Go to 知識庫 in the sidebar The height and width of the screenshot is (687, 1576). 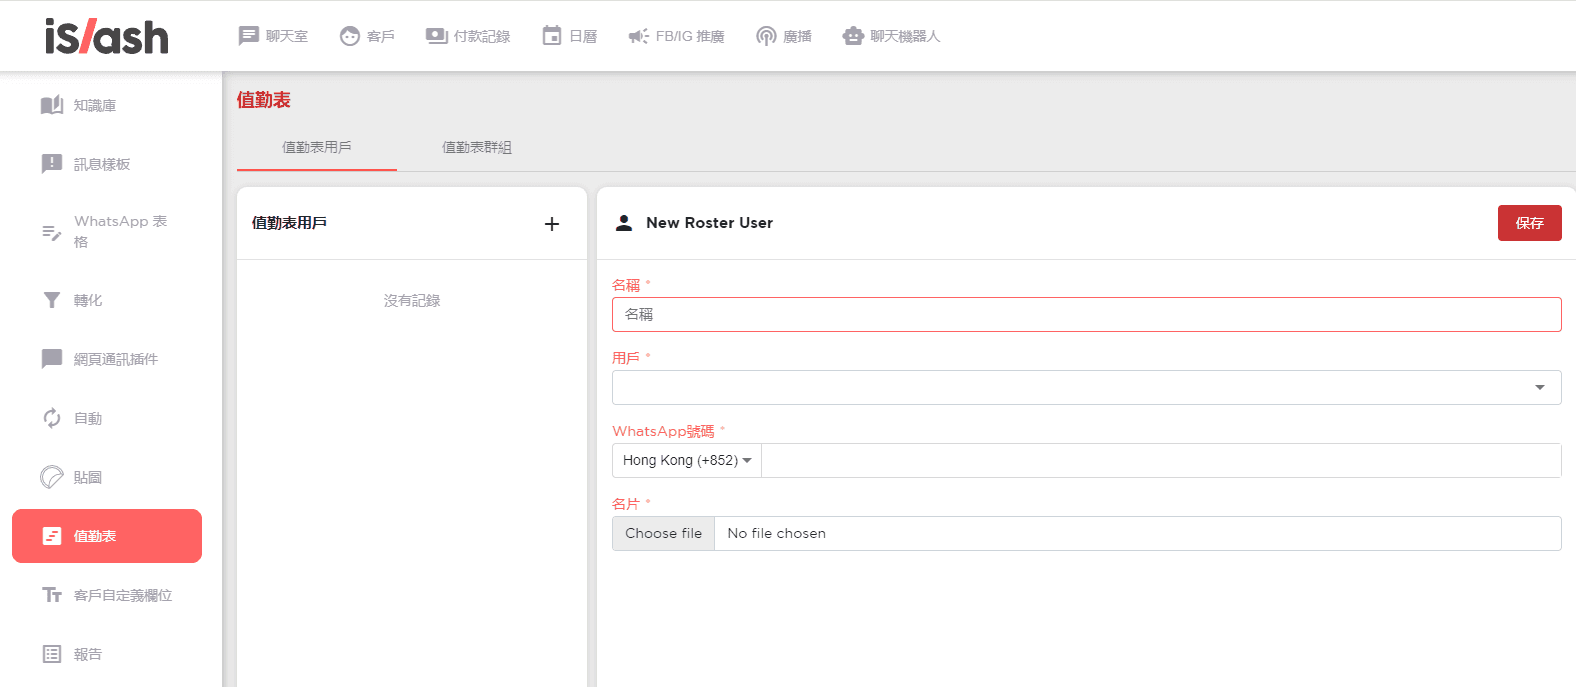[95, 105]
